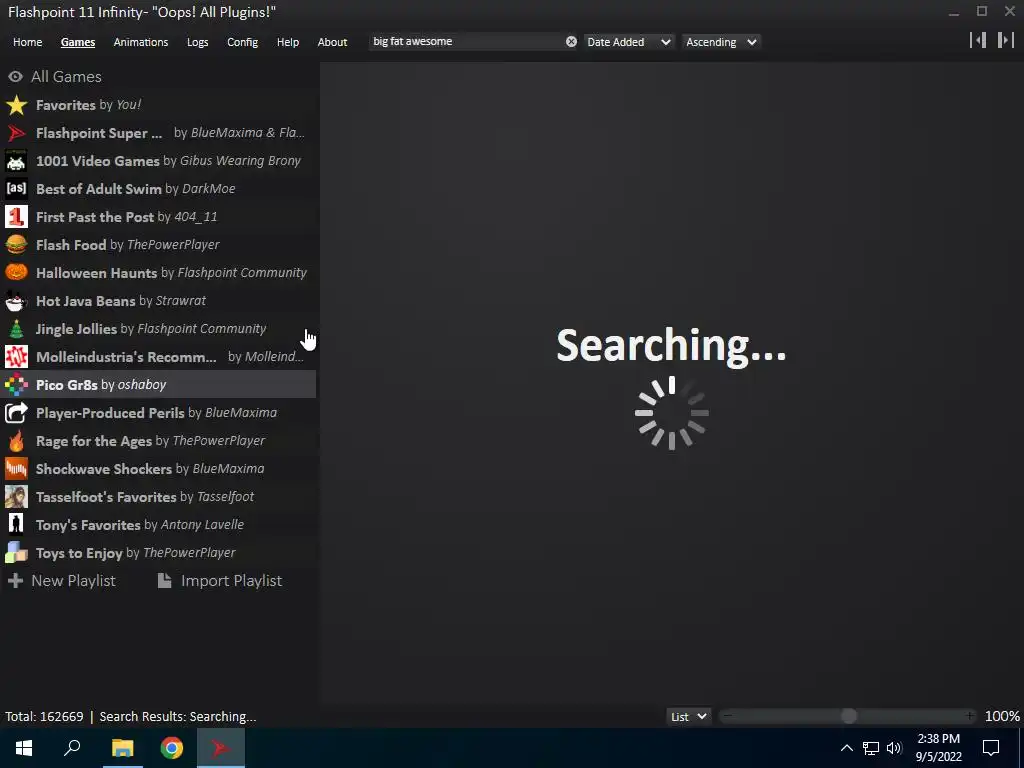Click the Tony's Favorites silhouette icon
1024x768 pixels.
tap(16, 525)
